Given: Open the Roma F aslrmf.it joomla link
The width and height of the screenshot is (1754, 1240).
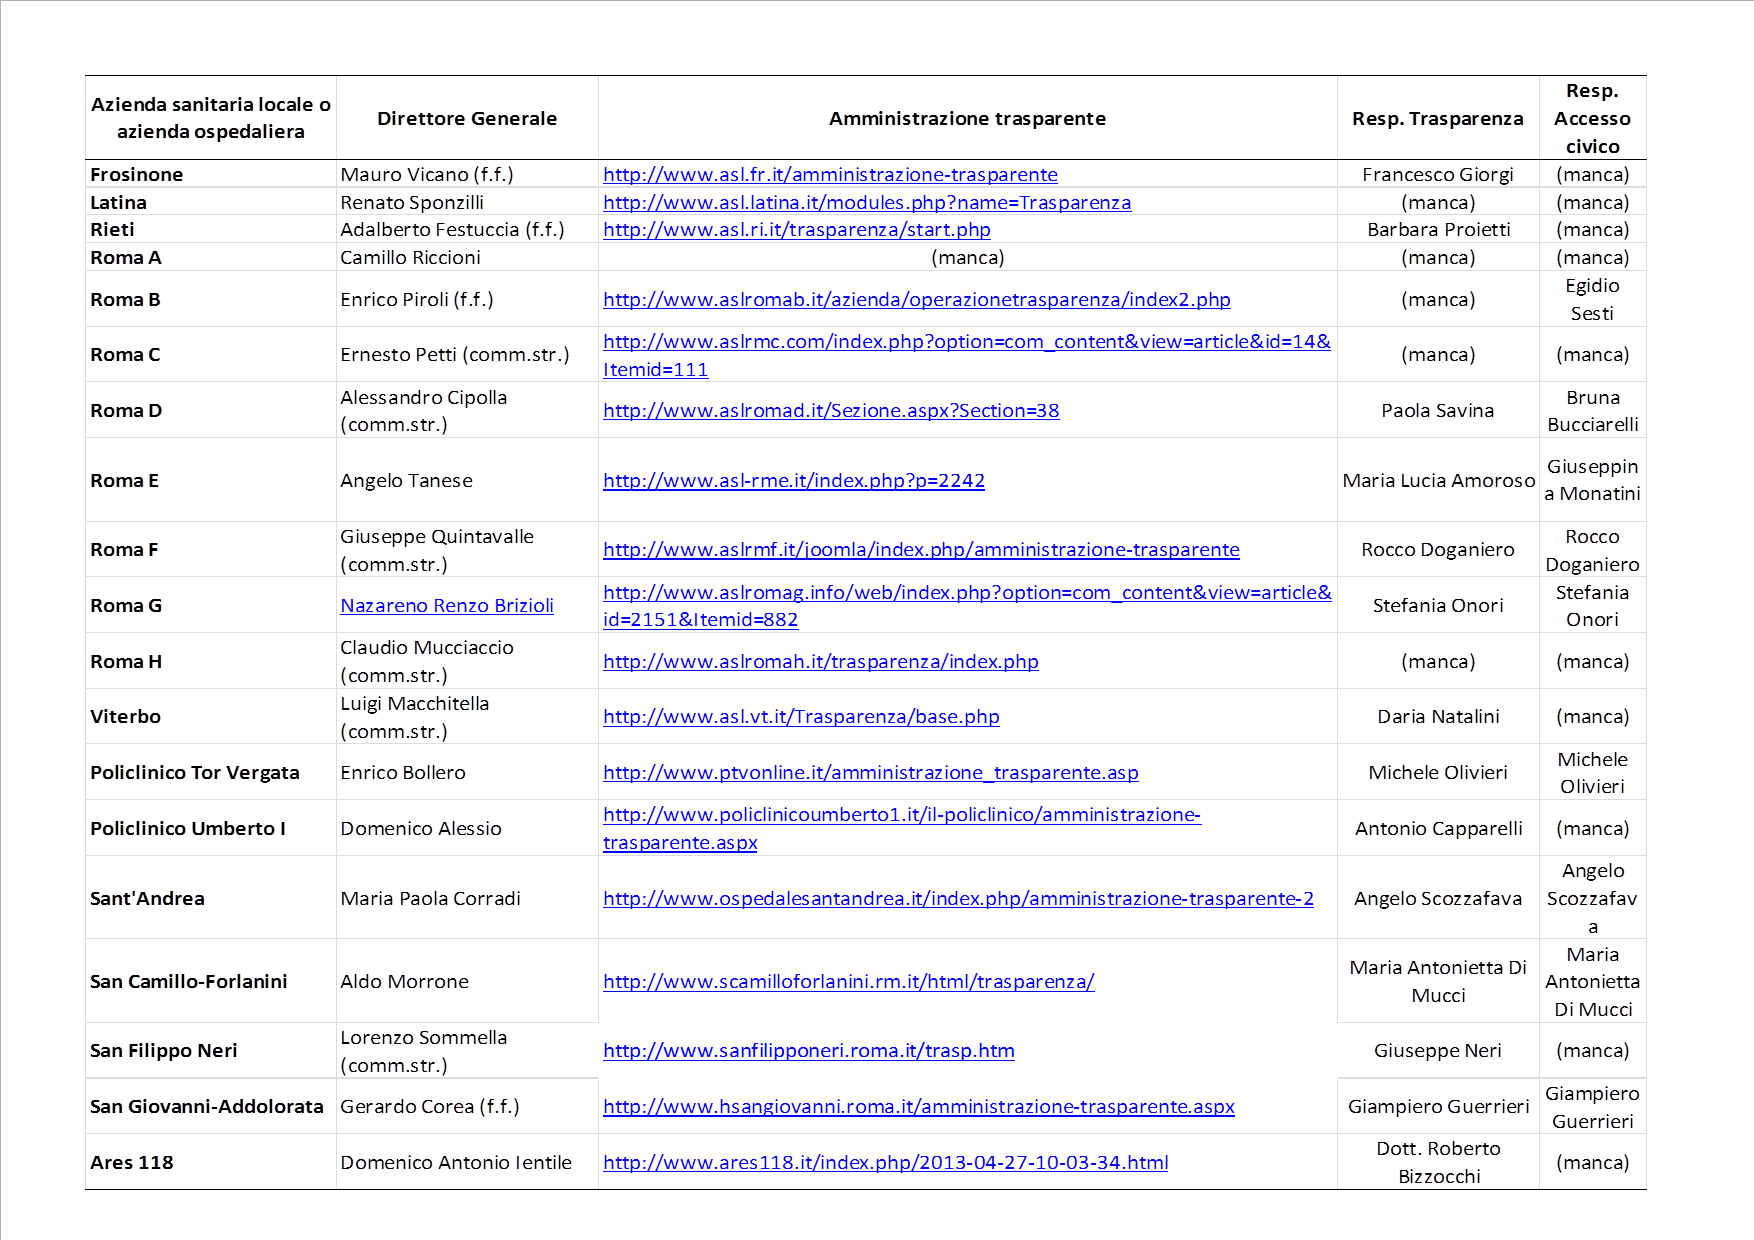Looking at the screenshot, I should coord(921,549).
